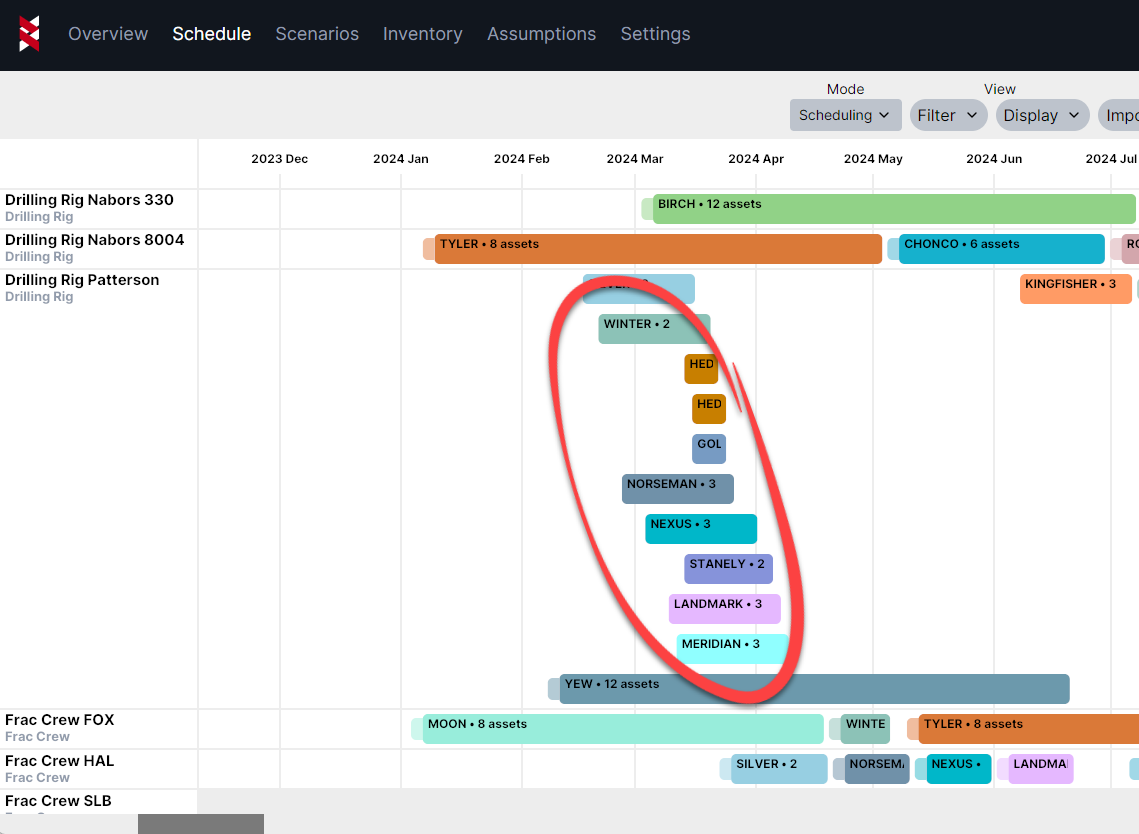Screen dimensions: 1139x834
Task: Select the SILVER 2 bar on Frac Crew HAL
Action: tap(778, 769)
